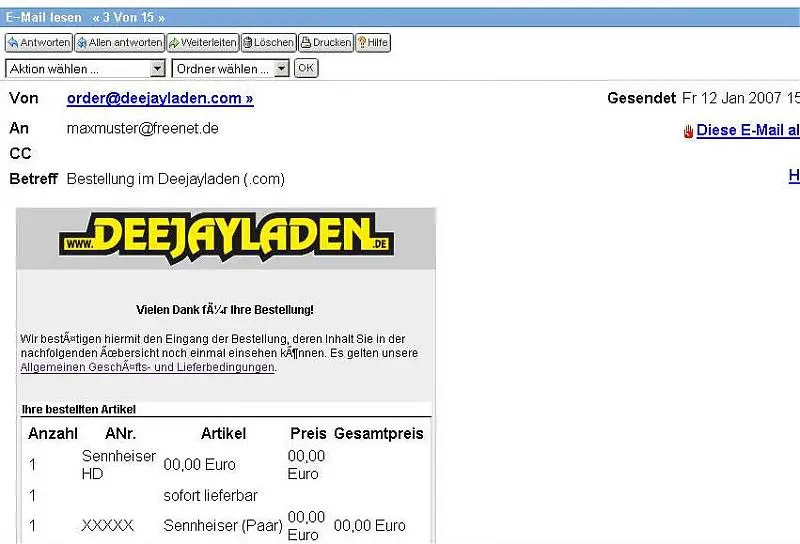The image size is (800, 544).
Task: Click the Deejayladen logo banner
Action: click(x=226, y=238)
